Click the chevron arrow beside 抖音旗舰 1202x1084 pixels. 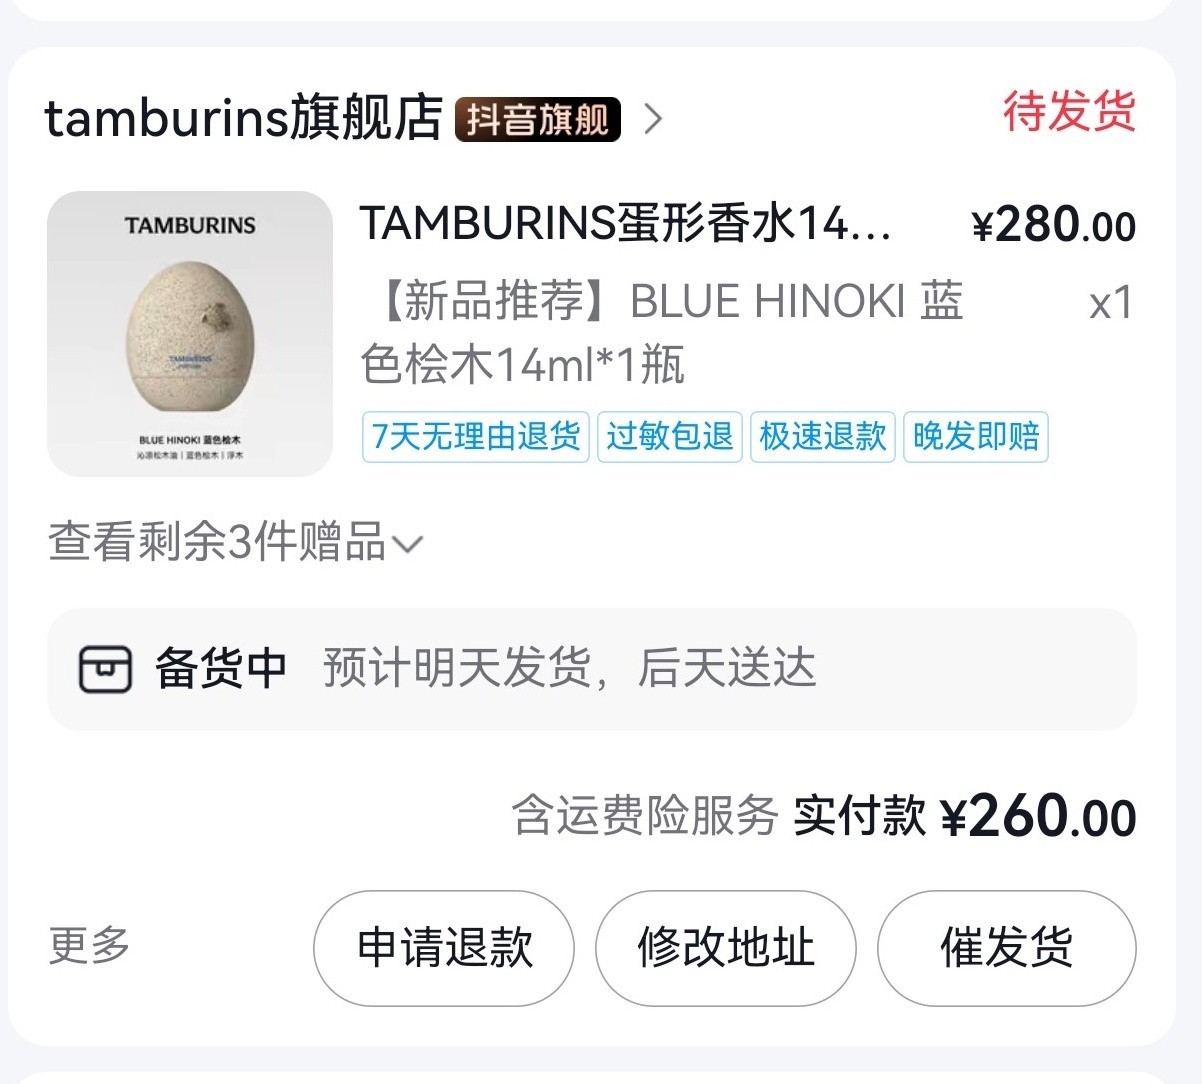click(653, 120)
